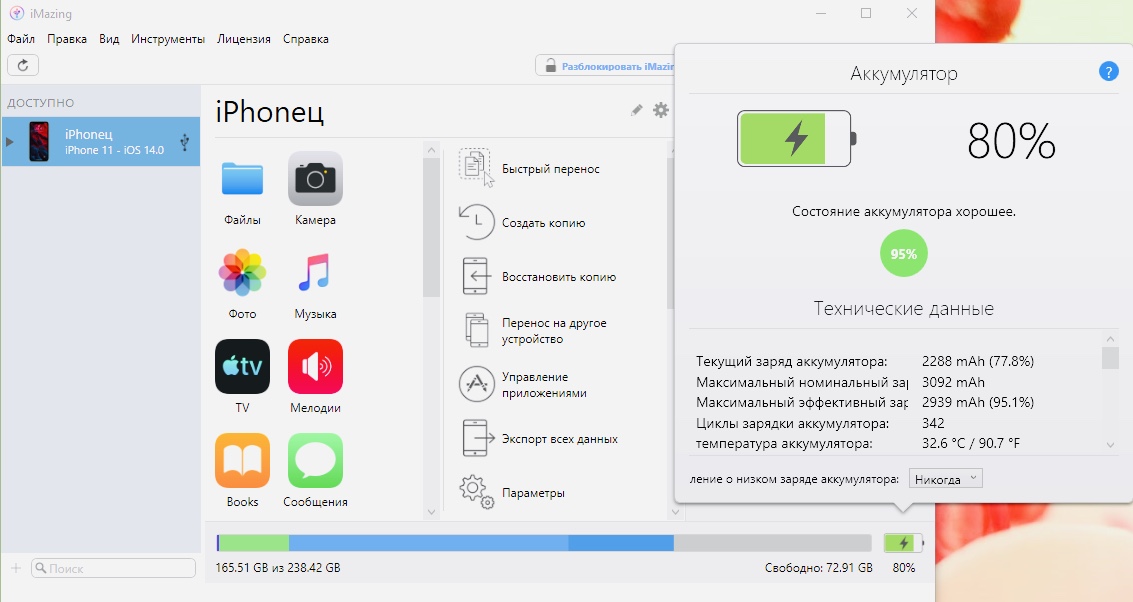
Task: Open the Справка menu
Action: [306, 39]
